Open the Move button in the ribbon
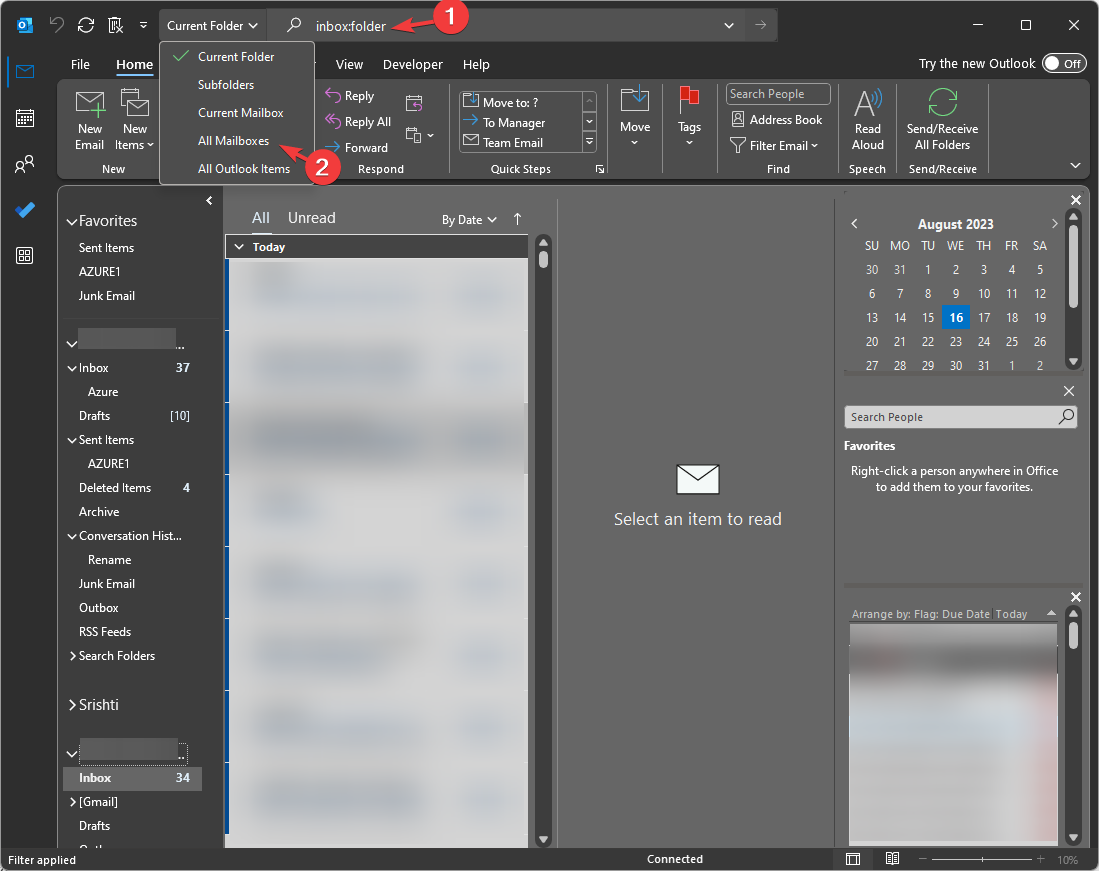This screenshot has height=871, width=1099. (635, 116)
